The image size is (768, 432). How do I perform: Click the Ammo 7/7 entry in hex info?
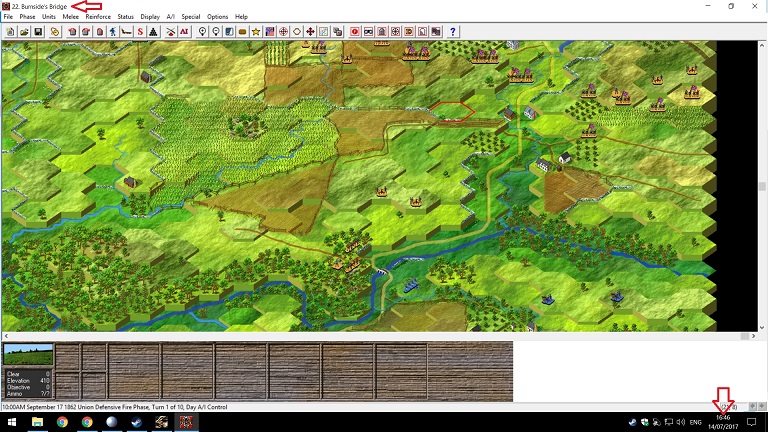pyautogui.click(x=28, y=393)
